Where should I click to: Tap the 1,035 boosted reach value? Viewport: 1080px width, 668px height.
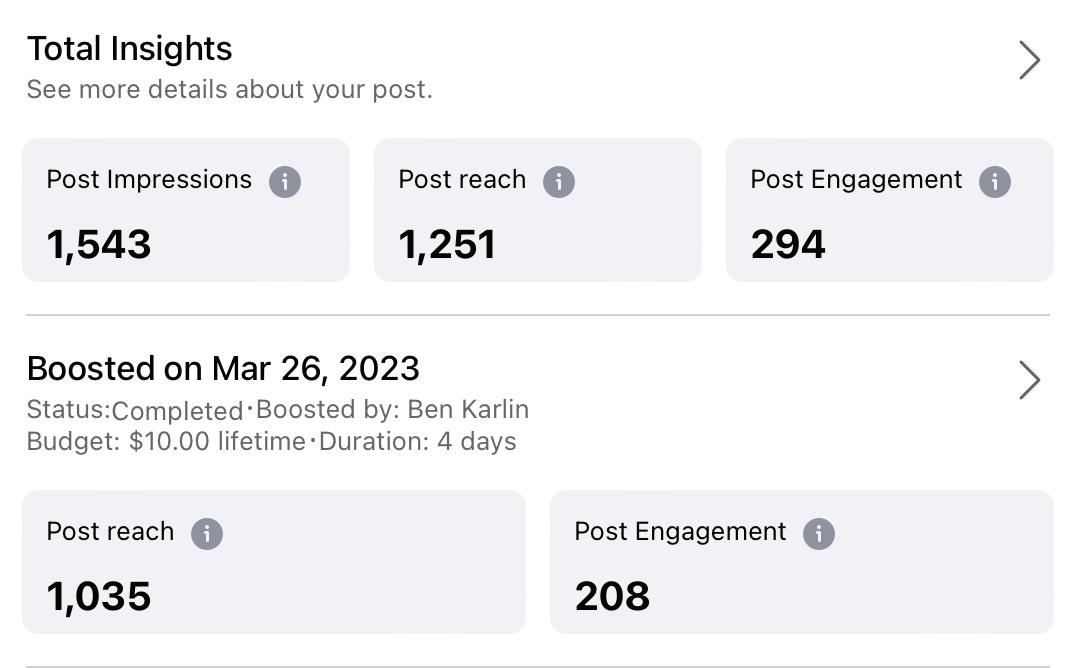pos(99,597)
